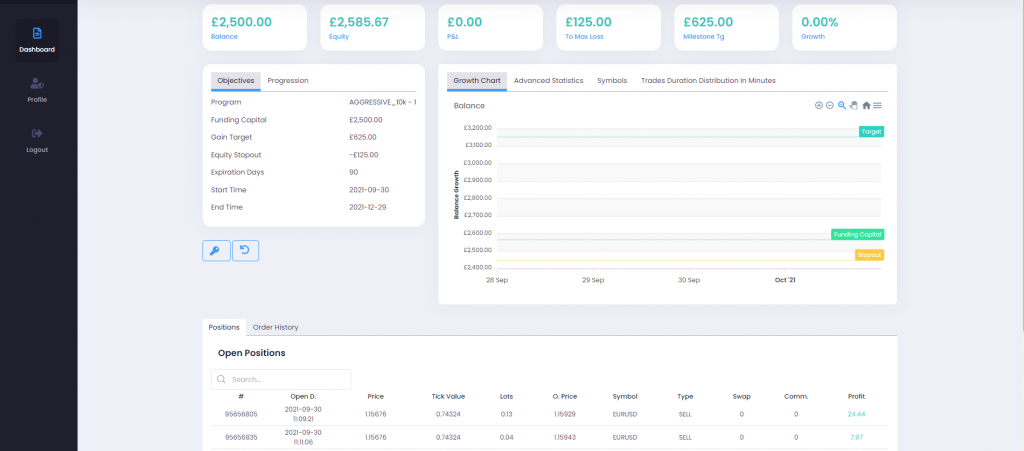Open the chart hamburger menu
Screen dimensions: 1024x451
[878, 105]
